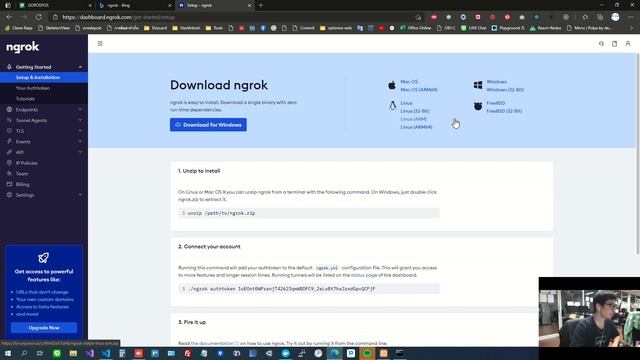The height and width of the screenshot is (360, 640).
Task: Open the Windows Start menu
Action: click(7, 353)
